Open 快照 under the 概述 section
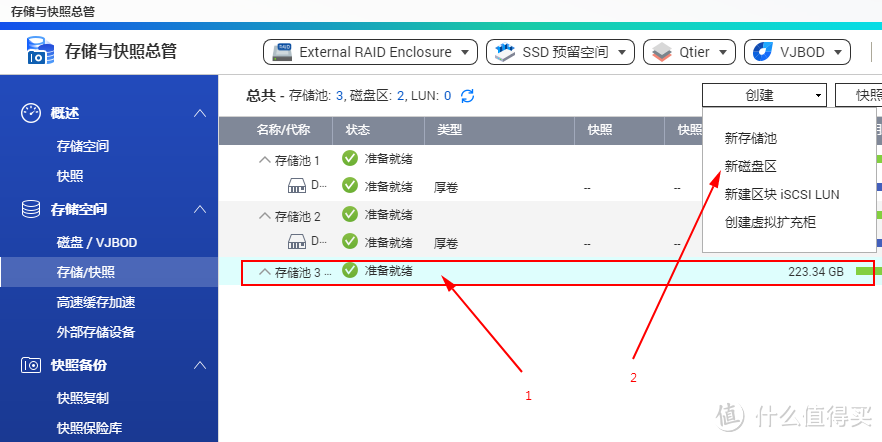Screen dimensions: 882x442 (70, 176)
